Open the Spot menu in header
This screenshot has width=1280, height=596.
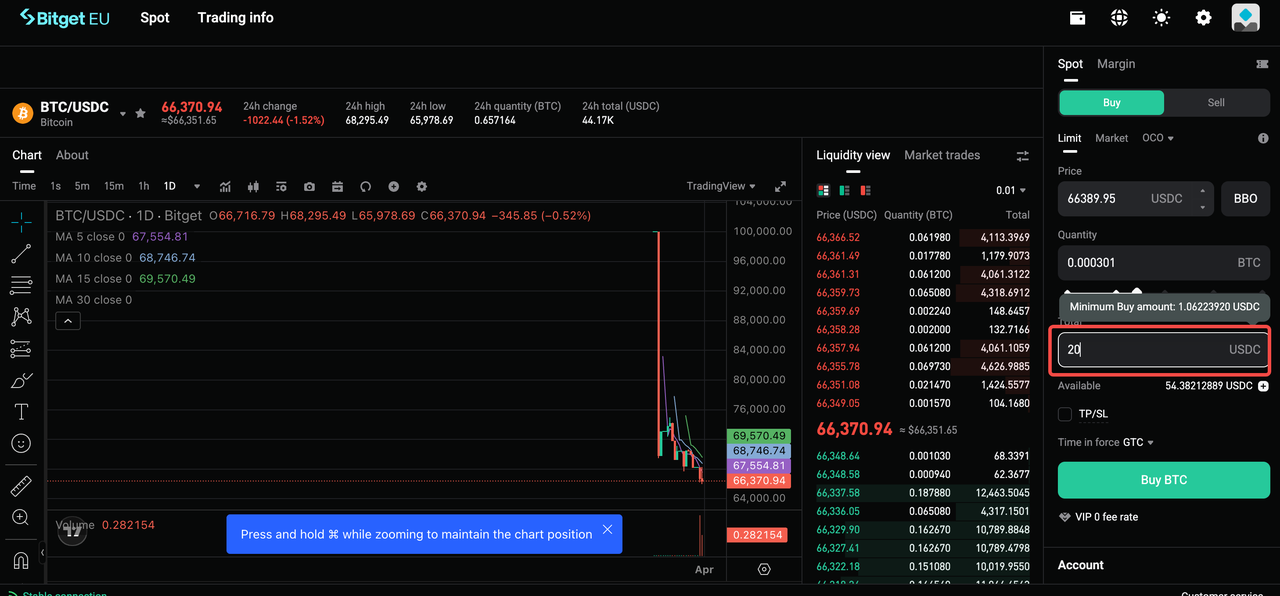[x=155, y=18]
